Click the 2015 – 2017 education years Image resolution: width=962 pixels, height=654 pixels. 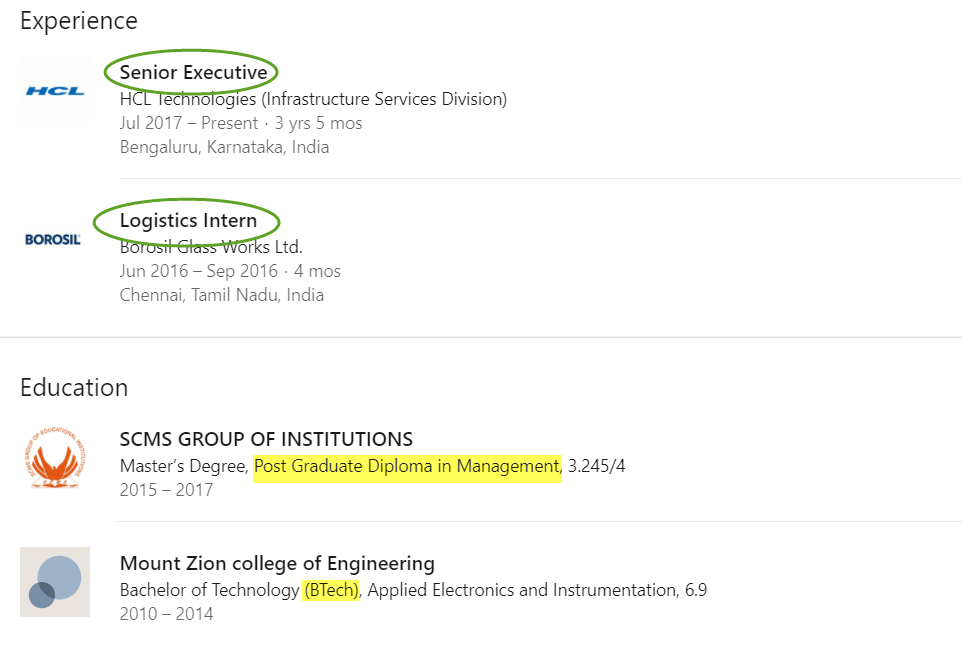click(x=166, y=490)
